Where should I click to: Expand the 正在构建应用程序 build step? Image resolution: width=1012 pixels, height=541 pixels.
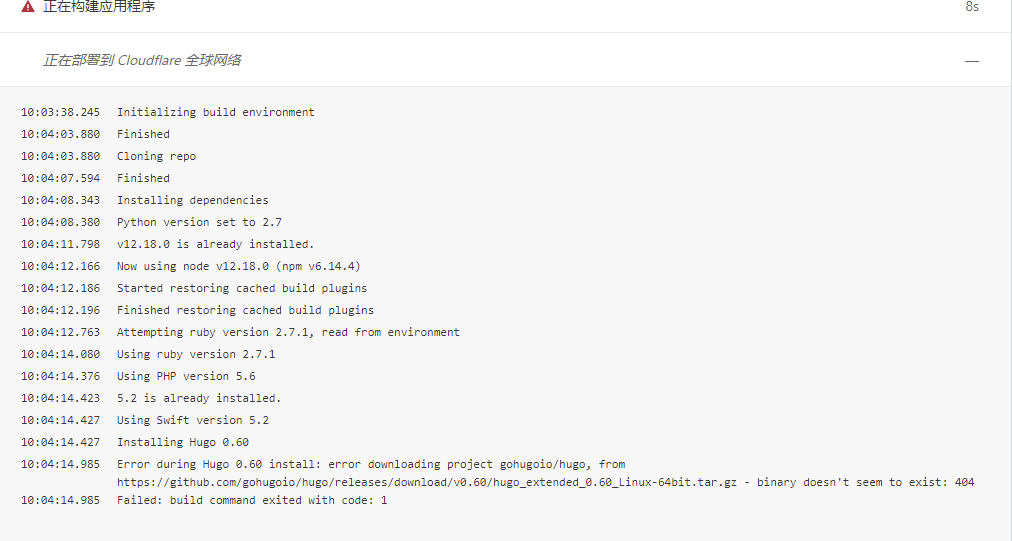(x=98, y=7)
